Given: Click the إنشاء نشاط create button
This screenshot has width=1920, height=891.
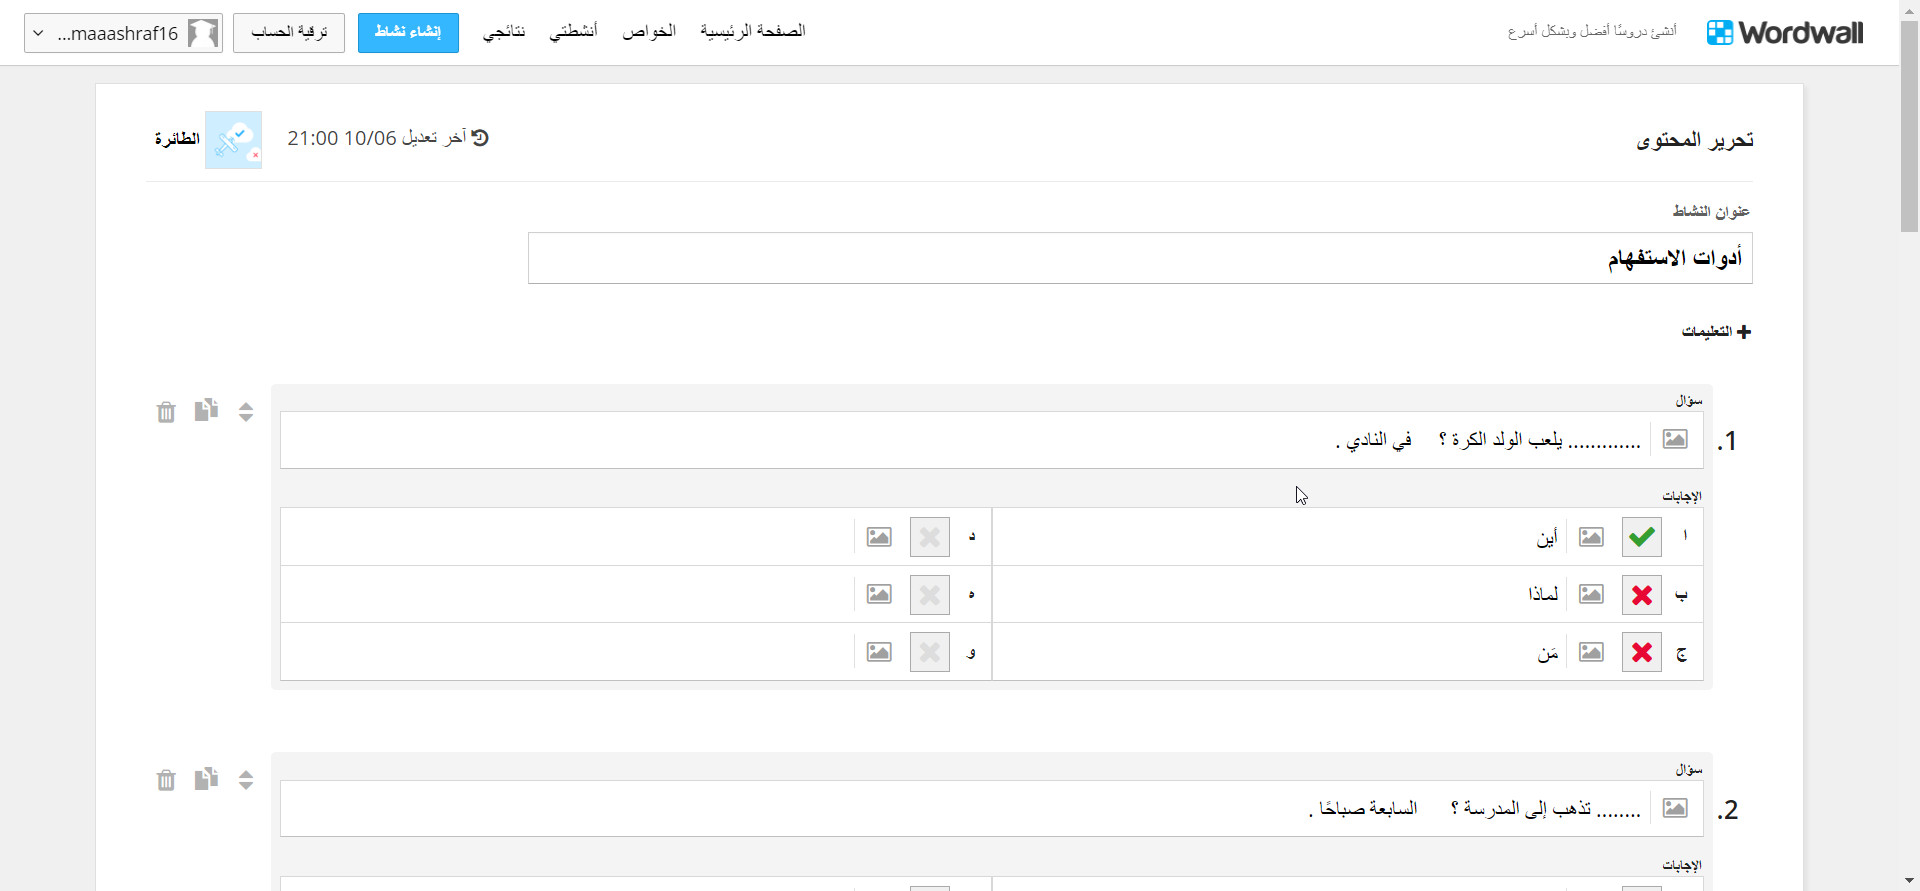Looking at the screenshot, I should (408, 32).
